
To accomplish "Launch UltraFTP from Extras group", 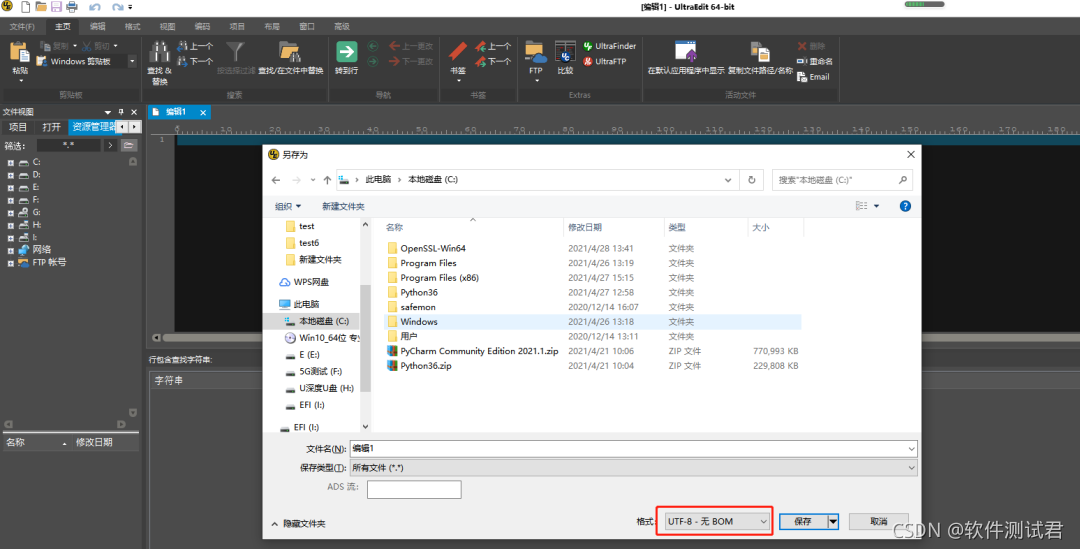I will pos(605,61).
